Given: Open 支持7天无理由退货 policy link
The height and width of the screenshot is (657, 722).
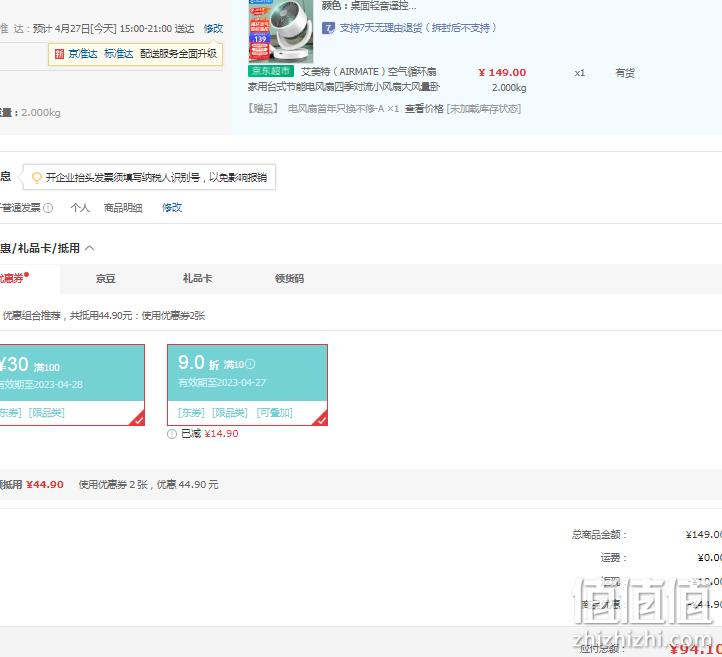Looking at the screenshot, I should (x=418, y=28).
